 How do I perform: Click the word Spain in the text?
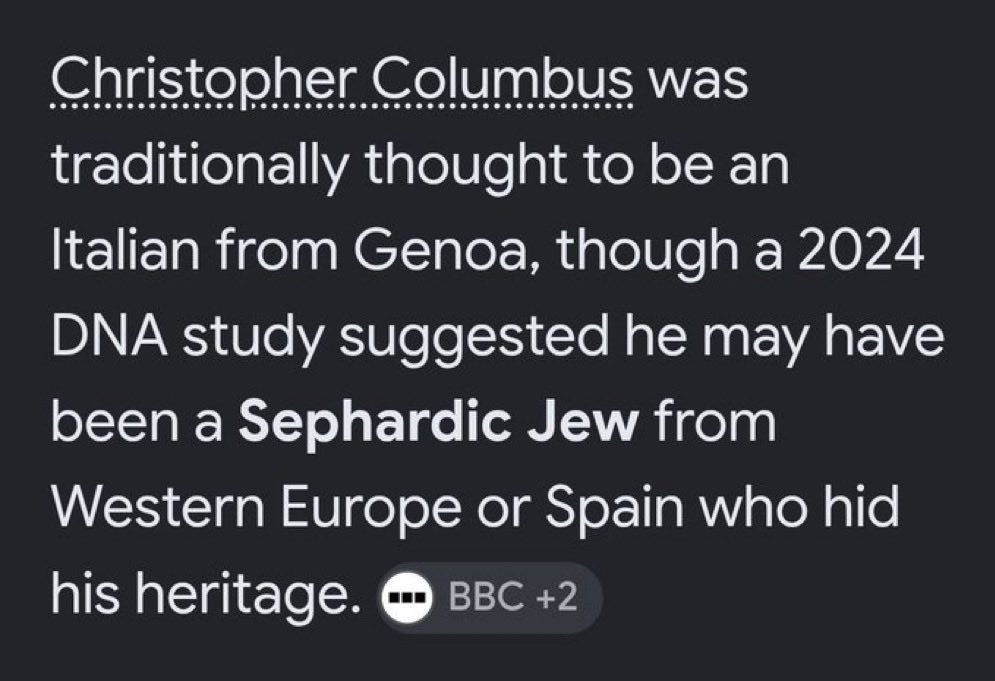[614, 507]
